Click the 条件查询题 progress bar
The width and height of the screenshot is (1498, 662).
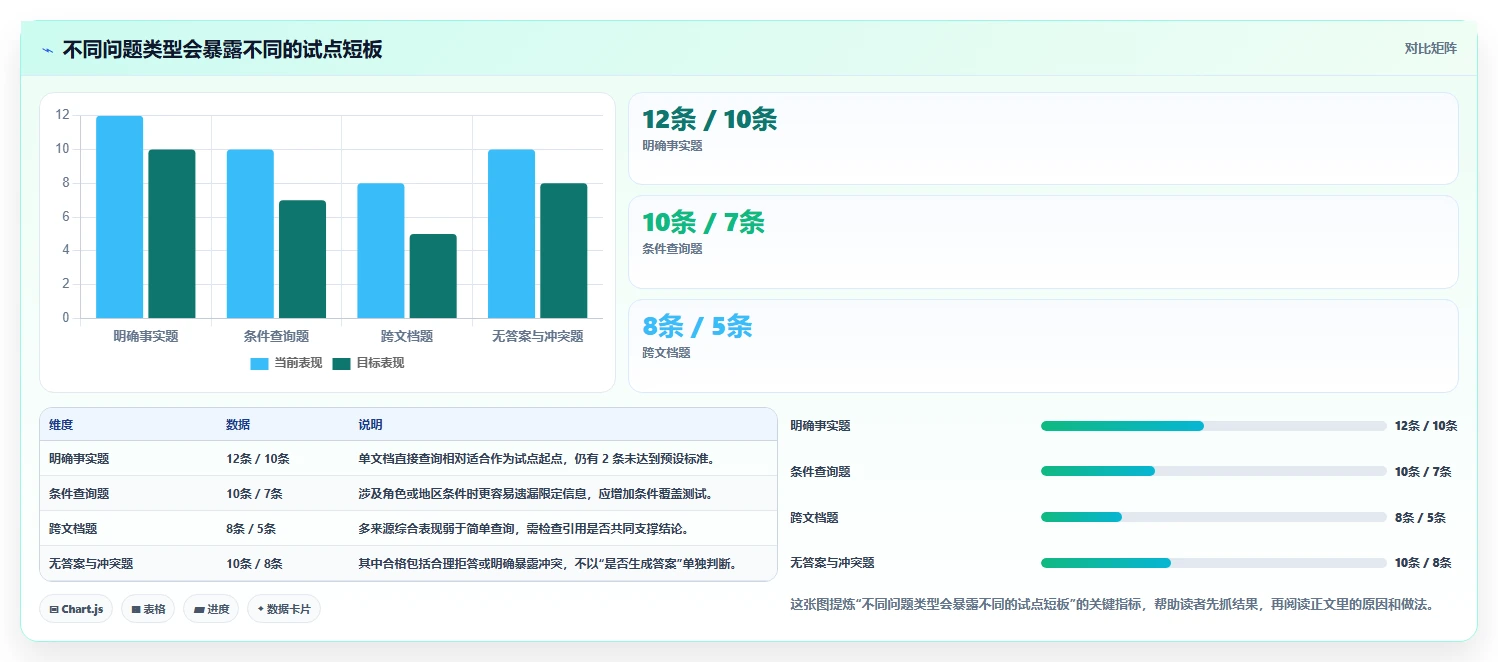point(1214,471)
